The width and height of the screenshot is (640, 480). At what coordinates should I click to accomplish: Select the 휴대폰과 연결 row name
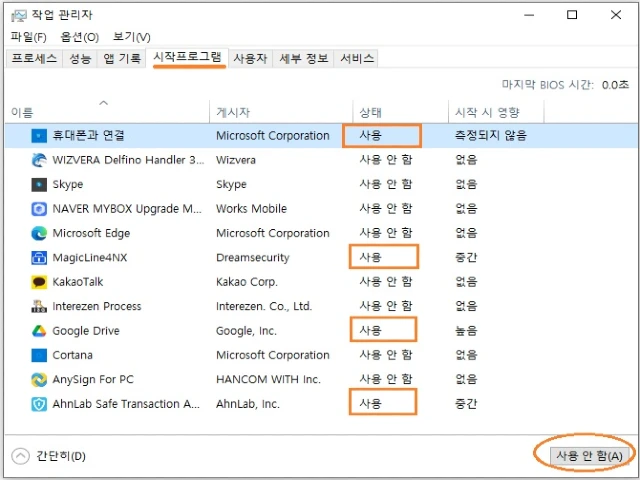[x=88, y=136]
